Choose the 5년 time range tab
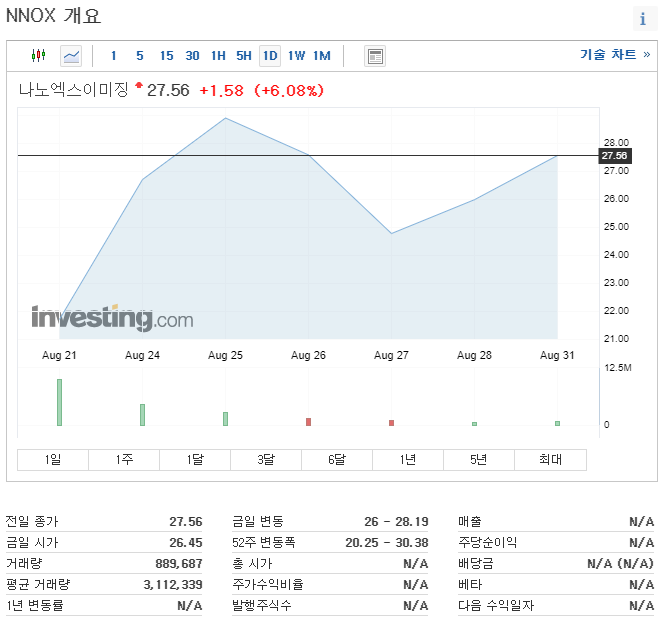The width and height of the screenshot is (669, 625). [x=479, y=460]
